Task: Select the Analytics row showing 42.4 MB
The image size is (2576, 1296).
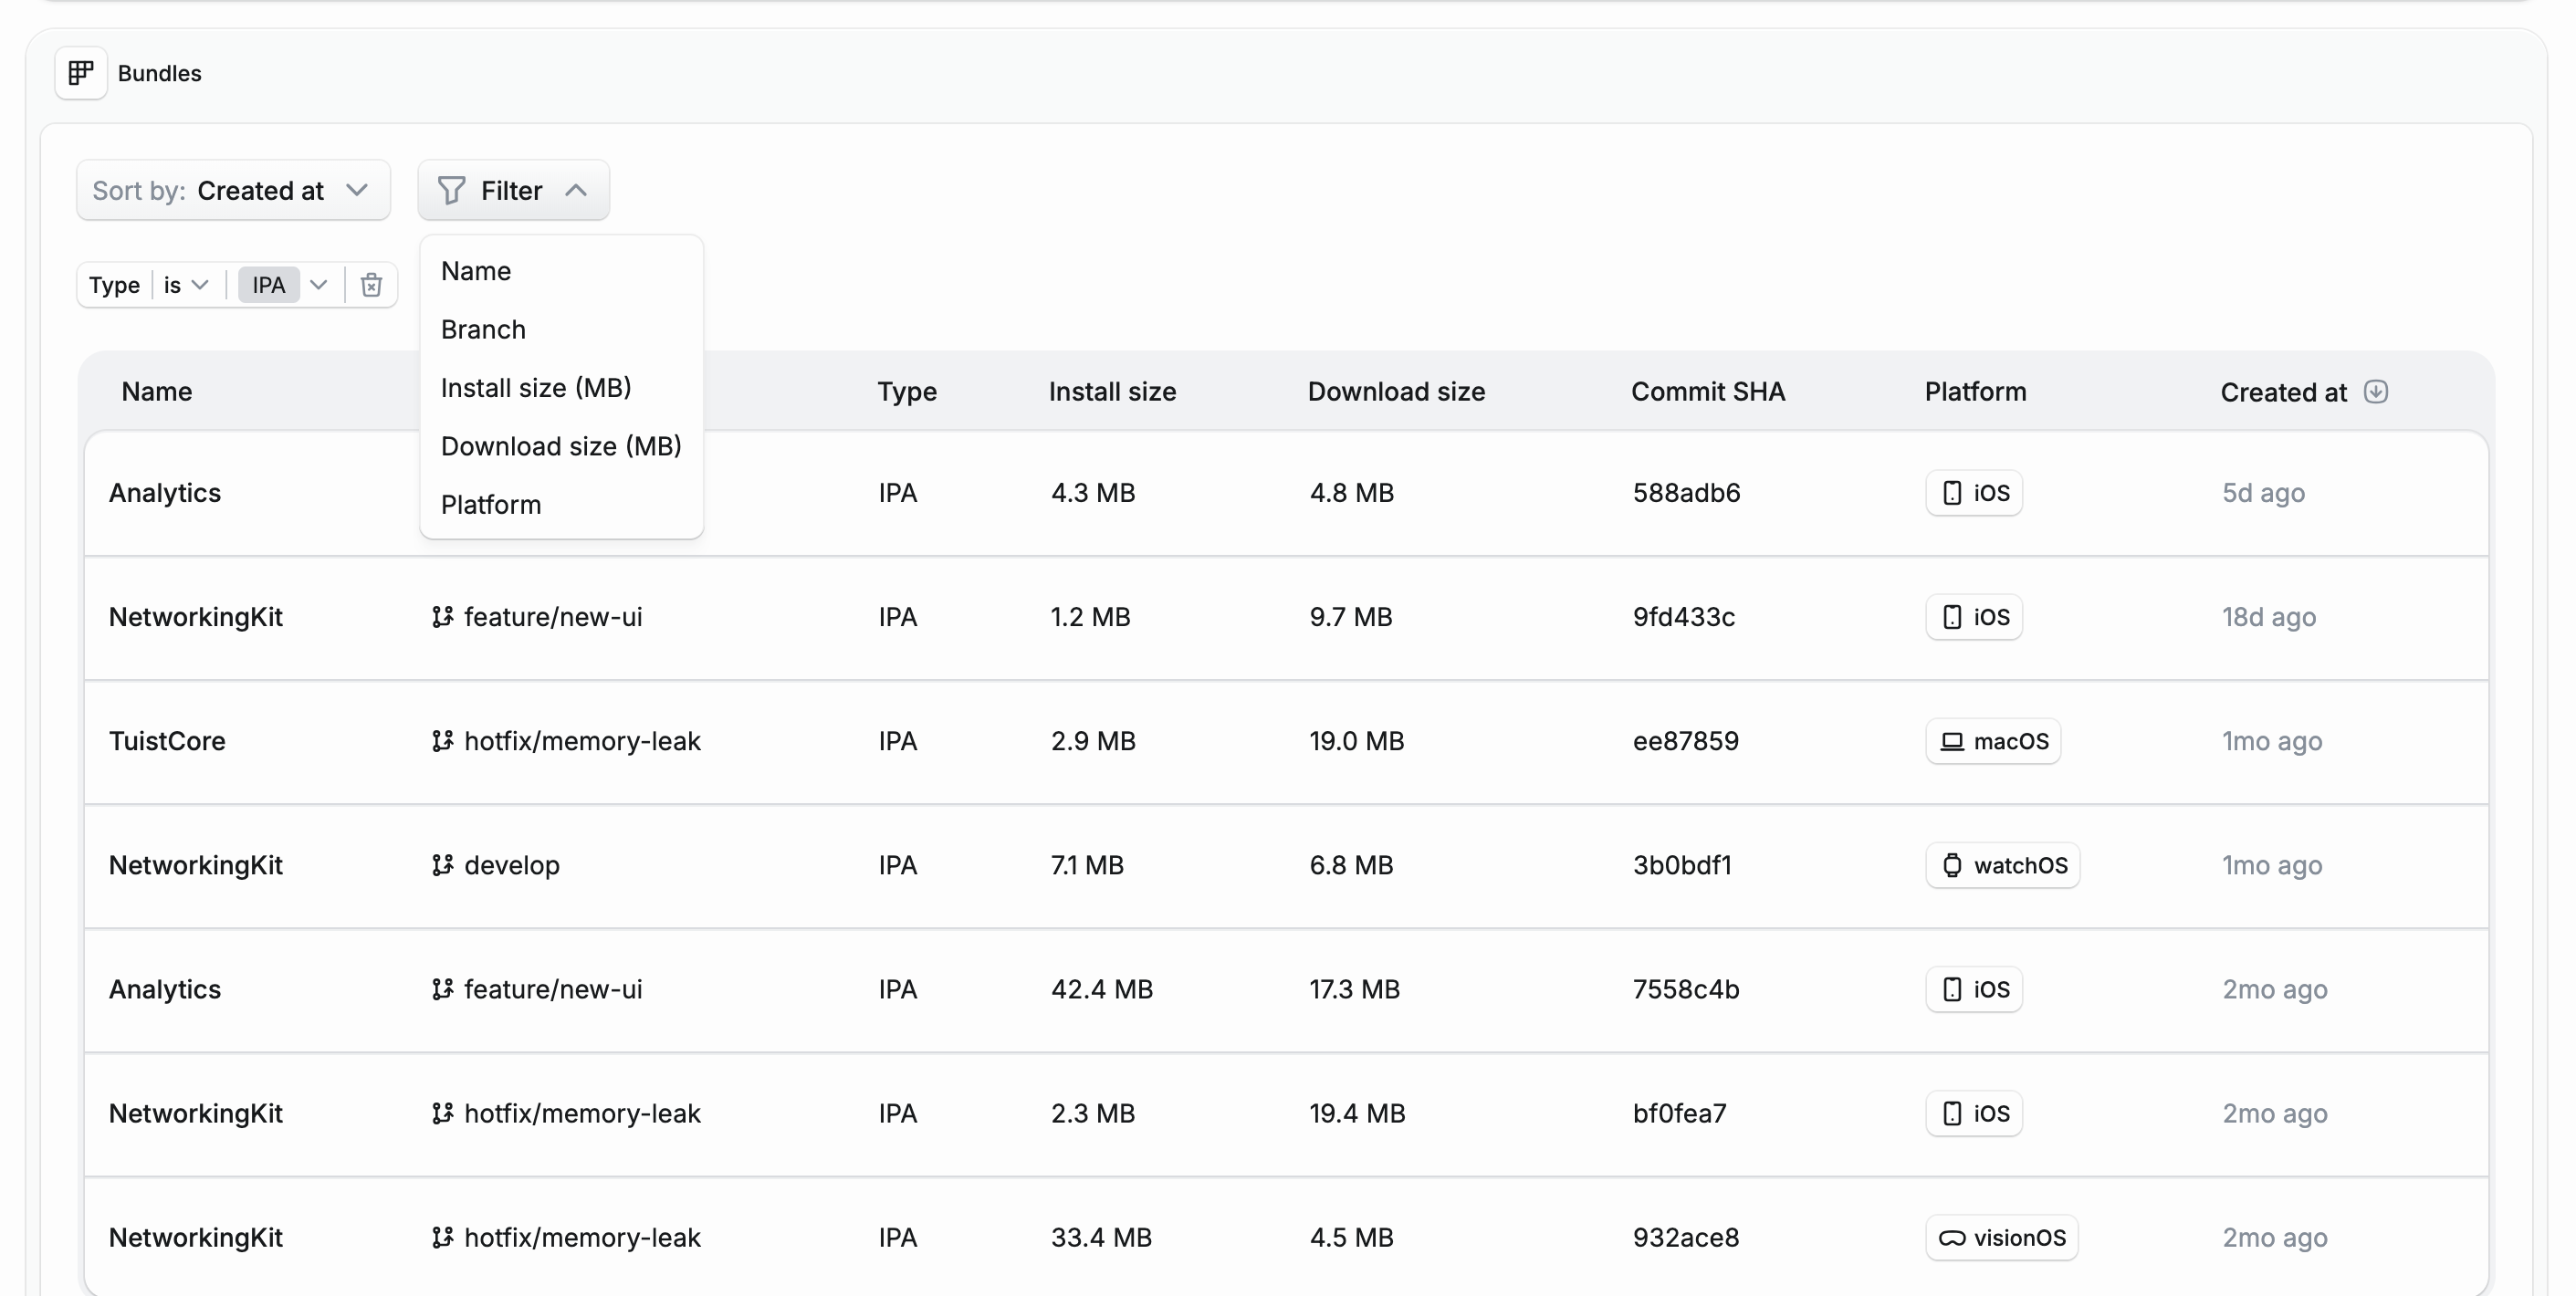Action: 164,989
